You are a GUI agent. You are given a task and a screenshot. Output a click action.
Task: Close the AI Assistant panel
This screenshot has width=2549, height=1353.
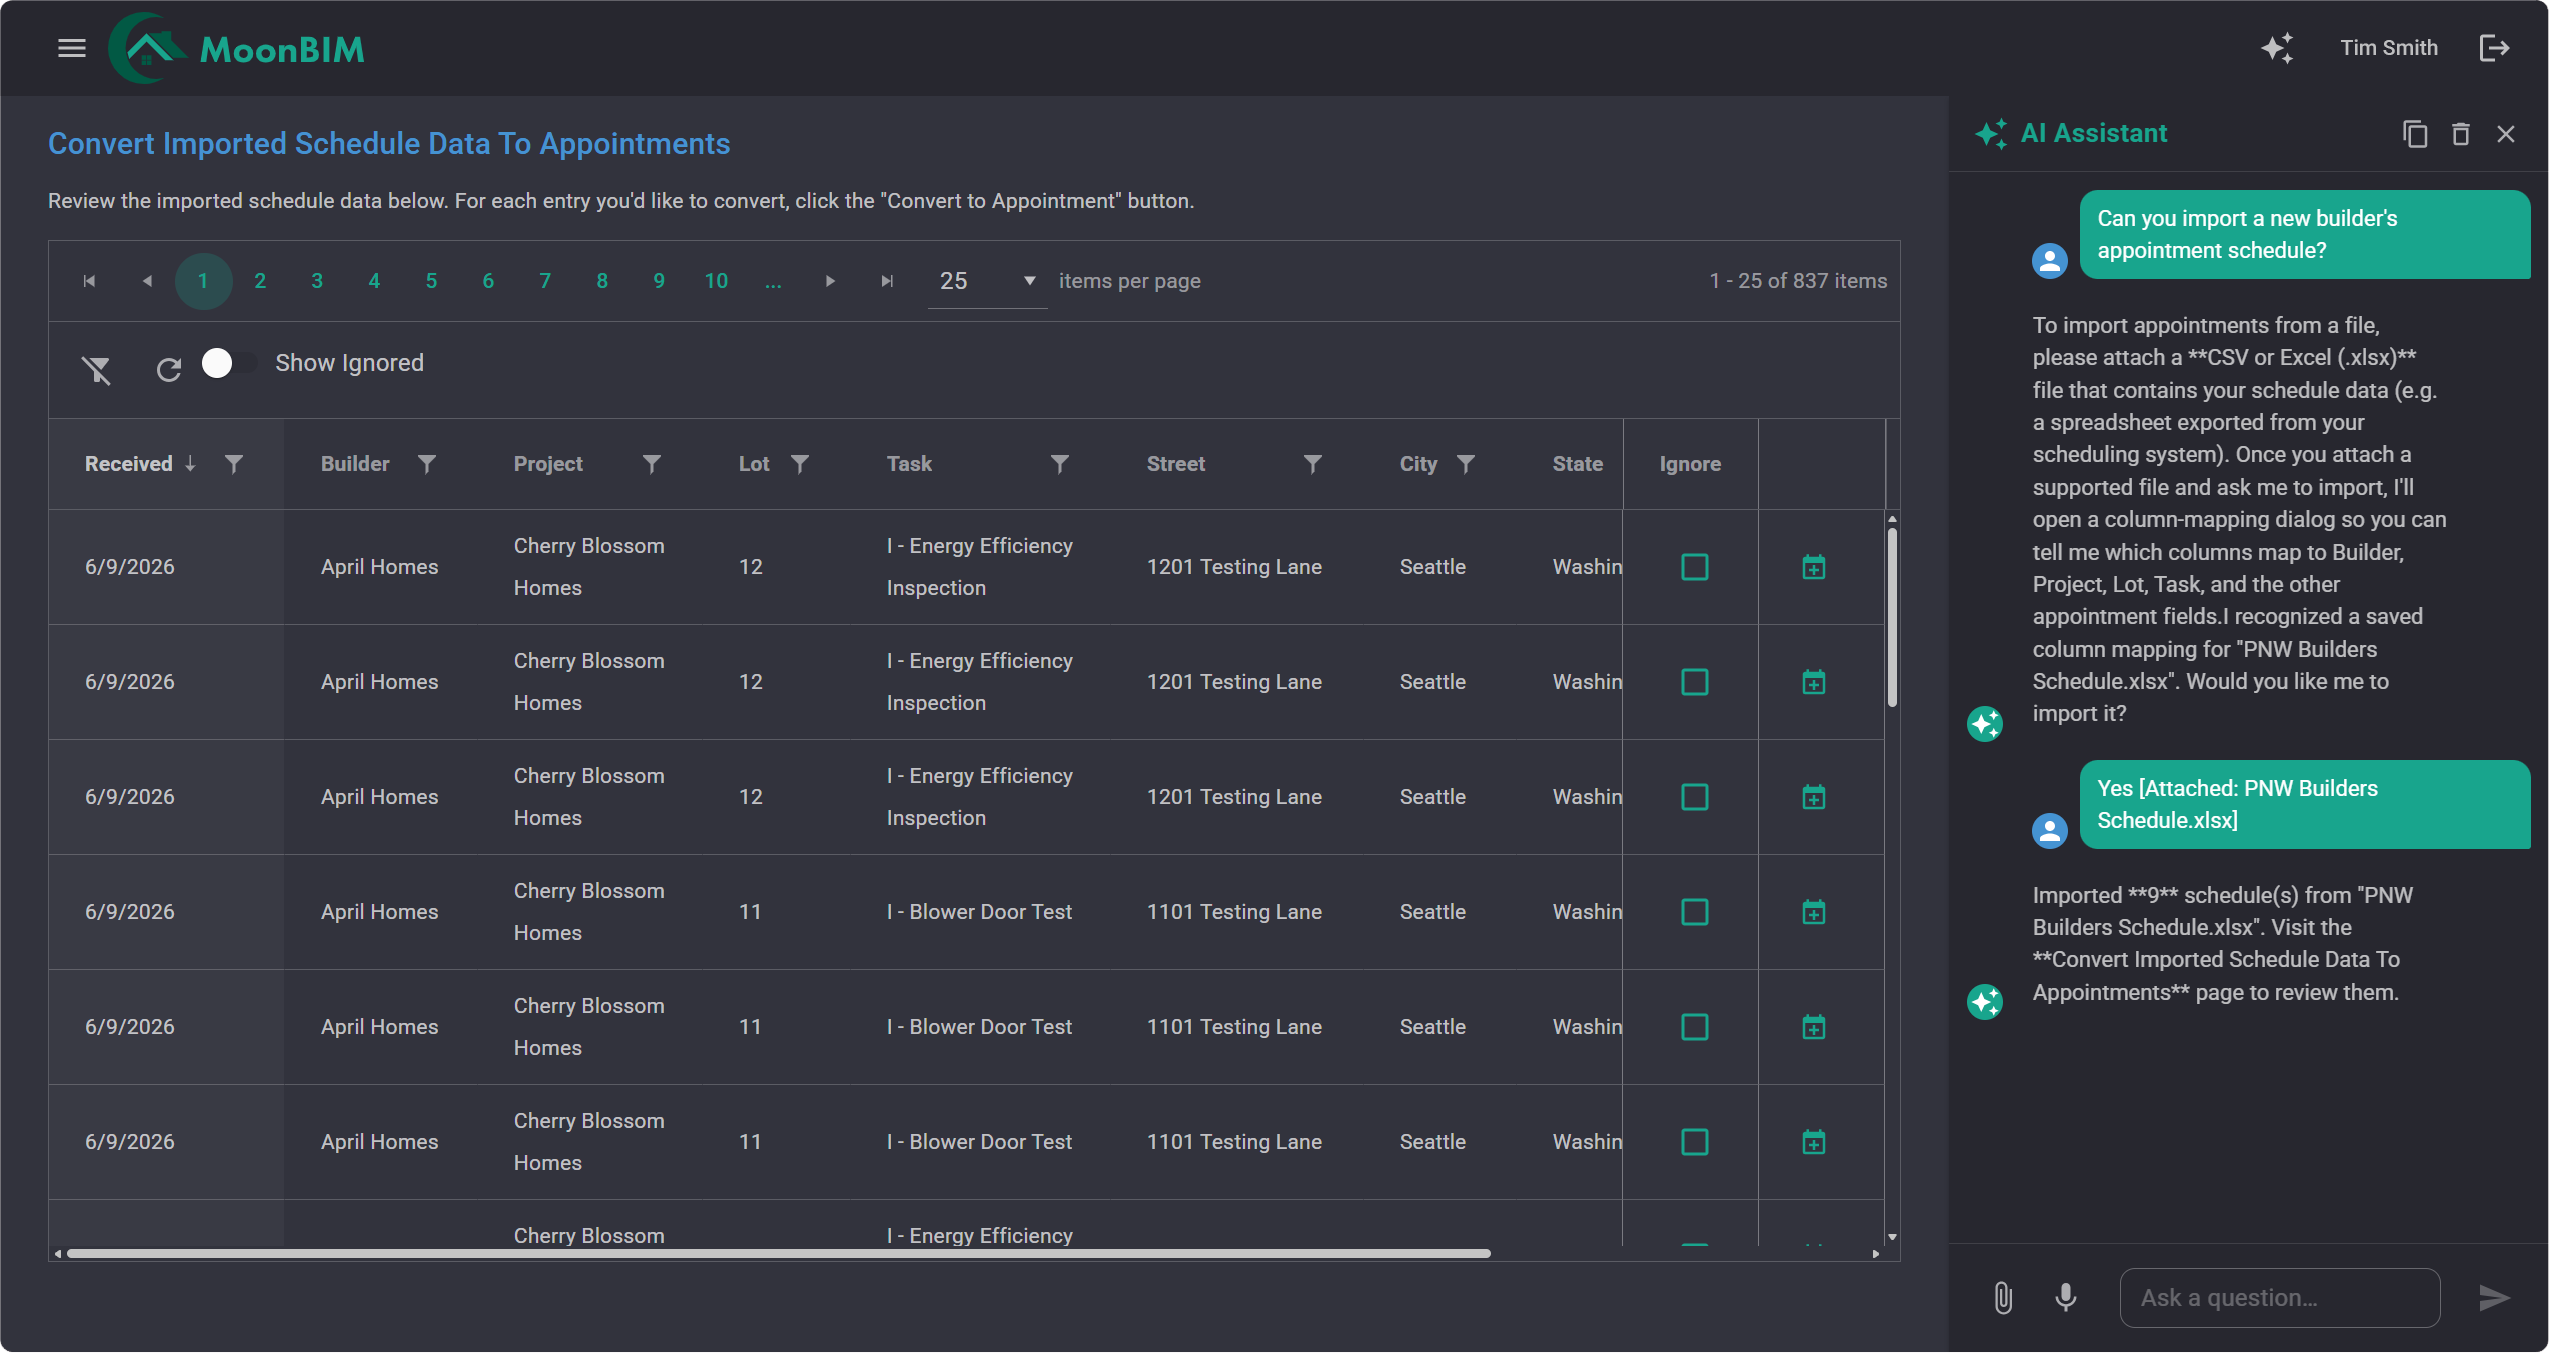pos(2505,134)
